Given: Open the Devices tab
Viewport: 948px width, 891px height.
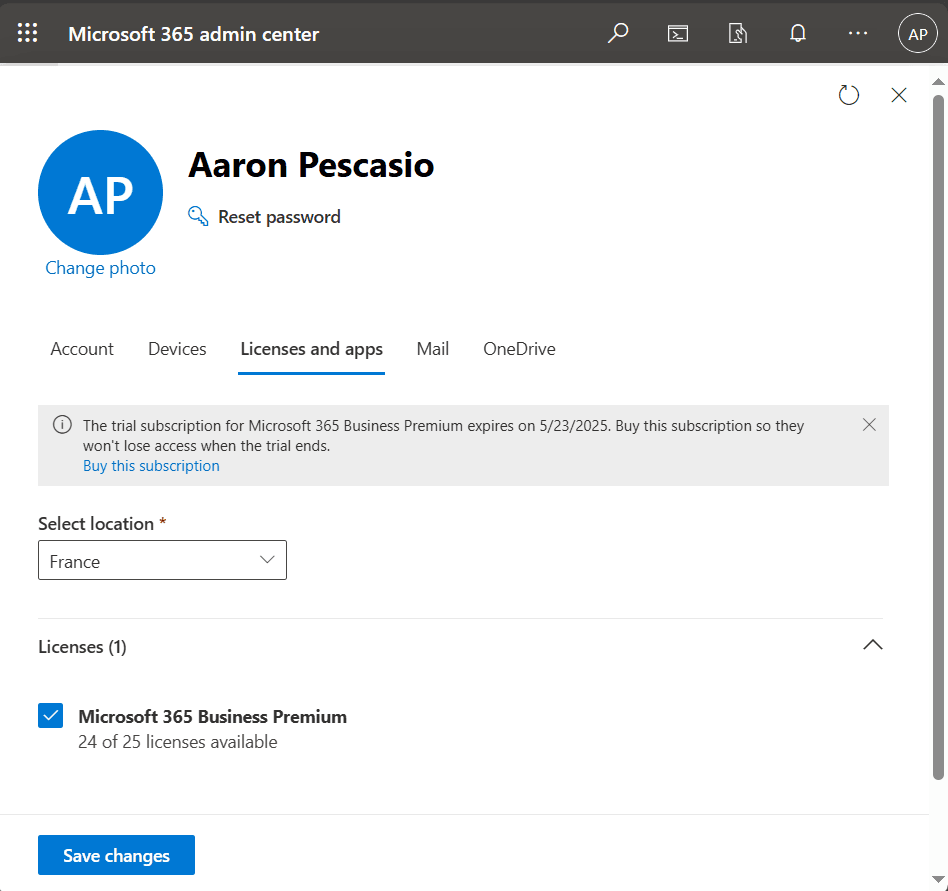Looking at the screenshot, I should [x=176, y=349].
